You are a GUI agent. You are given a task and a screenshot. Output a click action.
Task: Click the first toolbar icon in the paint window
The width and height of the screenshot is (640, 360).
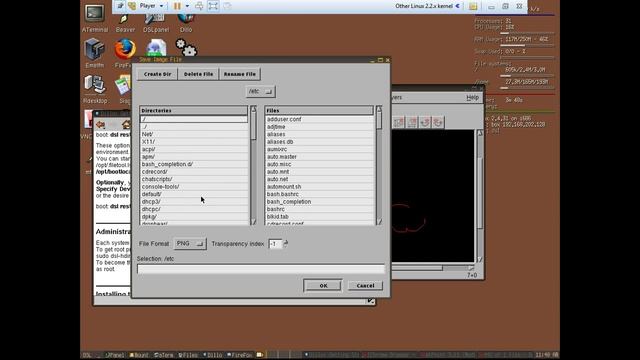pyautogui.click(x=399, y=122)
